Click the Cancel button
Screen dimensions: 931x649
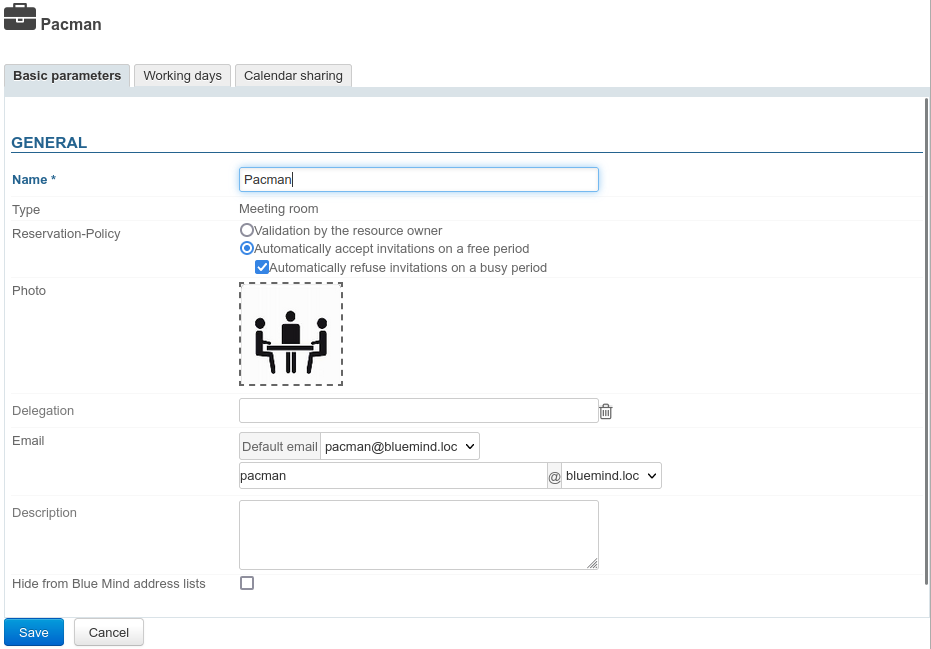tap(109, 632)
